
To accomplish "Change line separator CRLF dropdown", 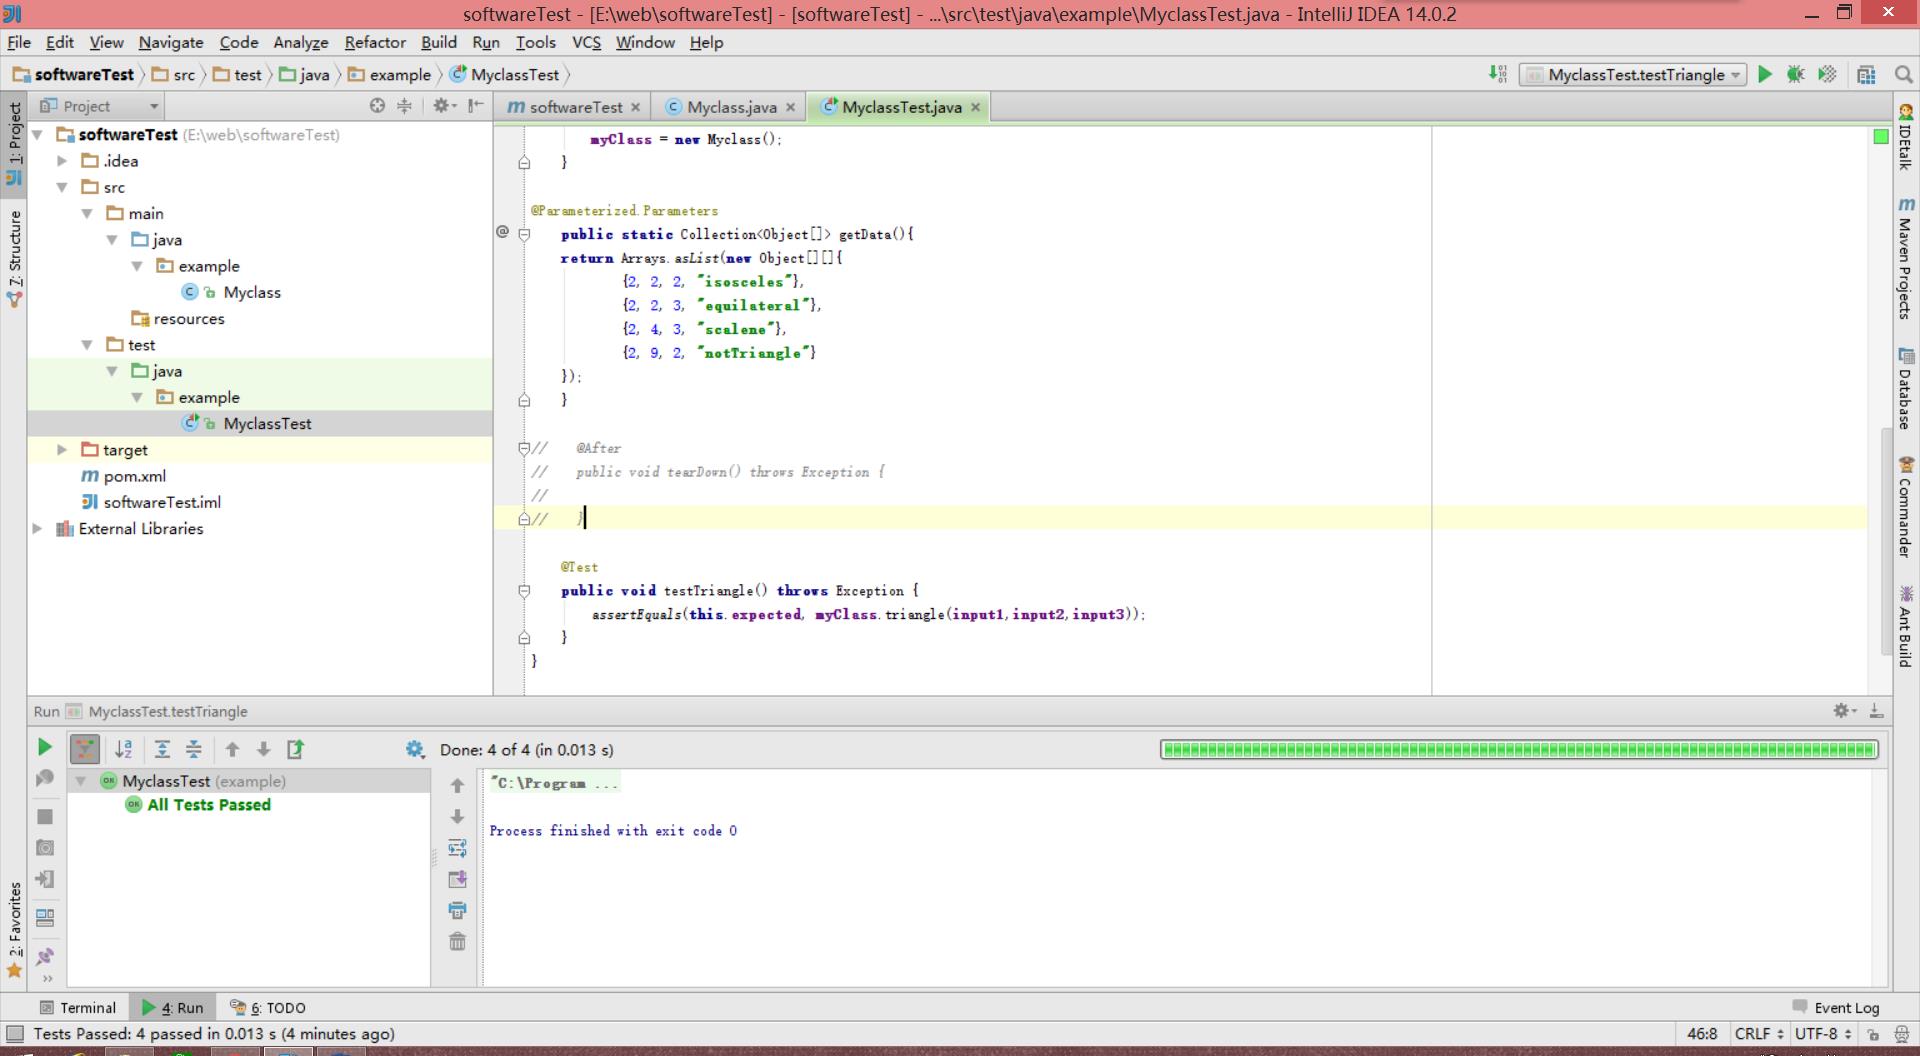I will click(1759, 1034).
